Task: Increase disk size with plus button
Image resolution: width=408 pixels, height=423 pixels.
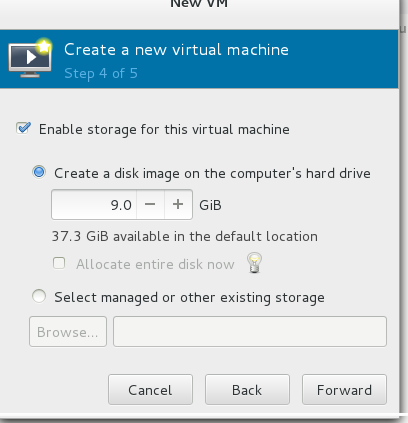Action: [x=178, y=204]
